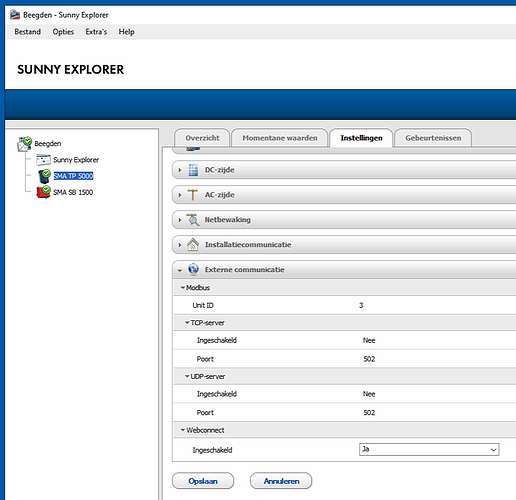516x500 pixels.
Task: Collapse the Modbus group arrow
Action: [183, 287]
